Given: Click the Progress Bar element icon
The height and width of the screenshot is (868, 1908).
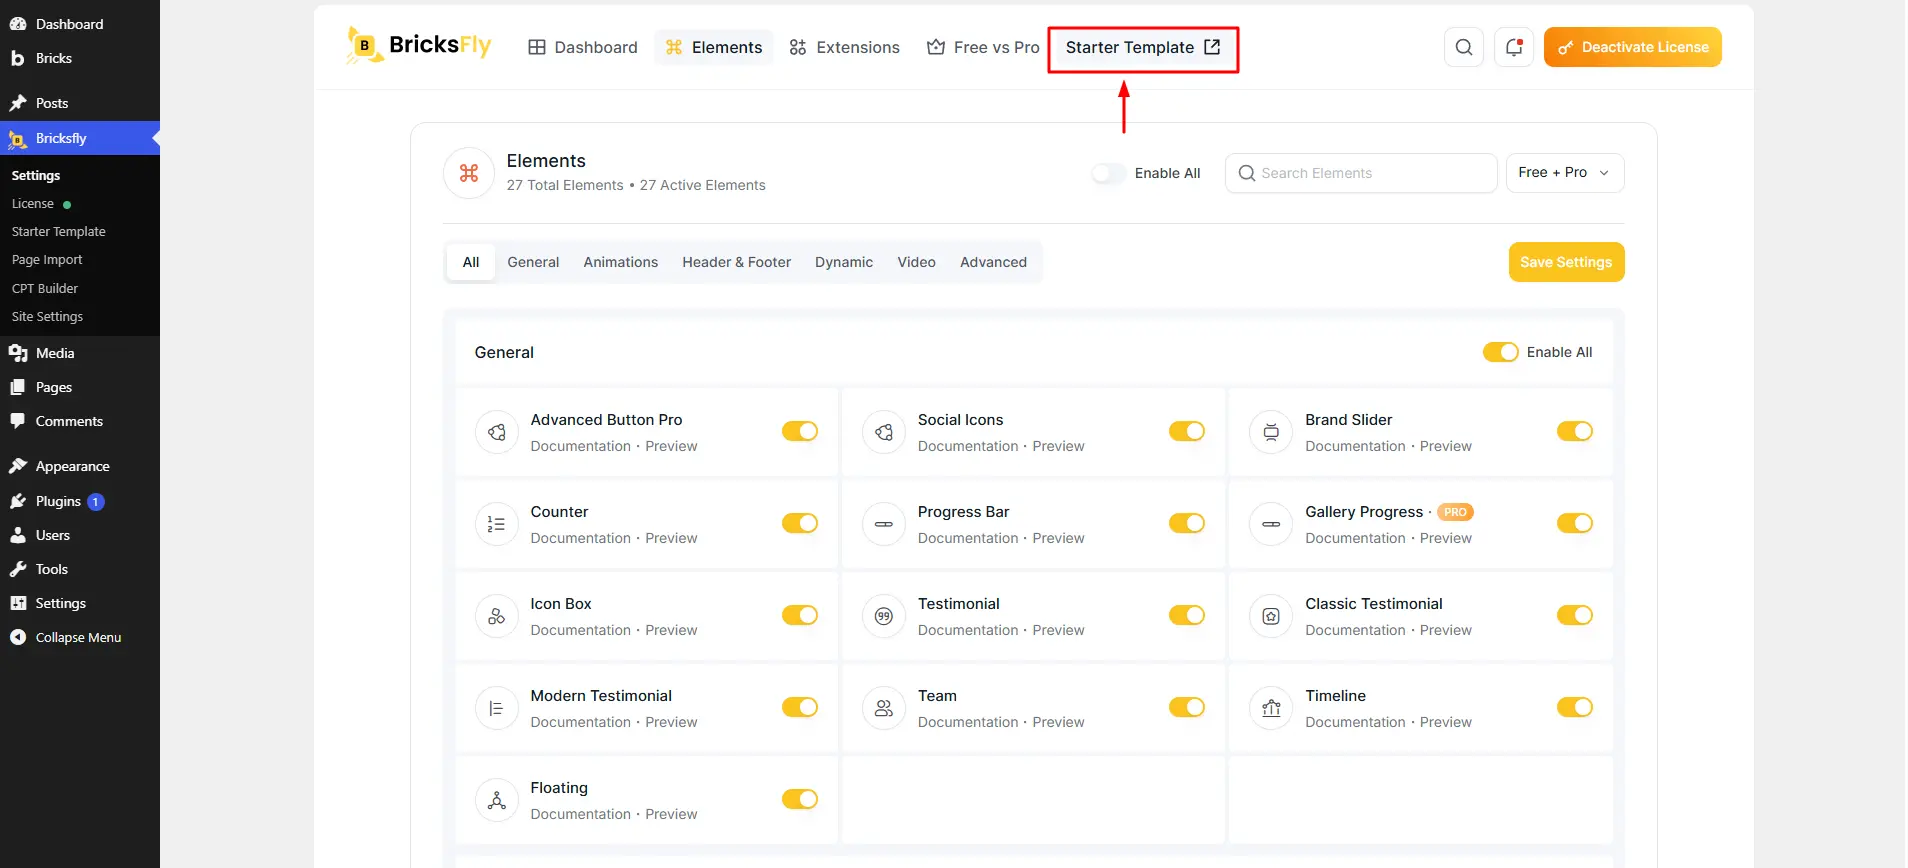Looking at the screenshot, I should click(x=884, y=524).
